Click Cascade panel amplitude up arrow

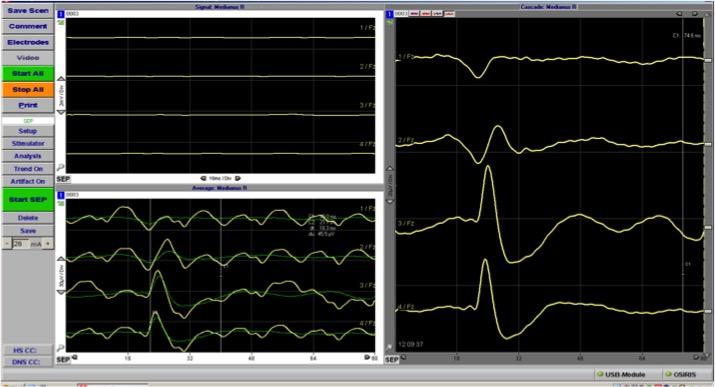point(389,168)
